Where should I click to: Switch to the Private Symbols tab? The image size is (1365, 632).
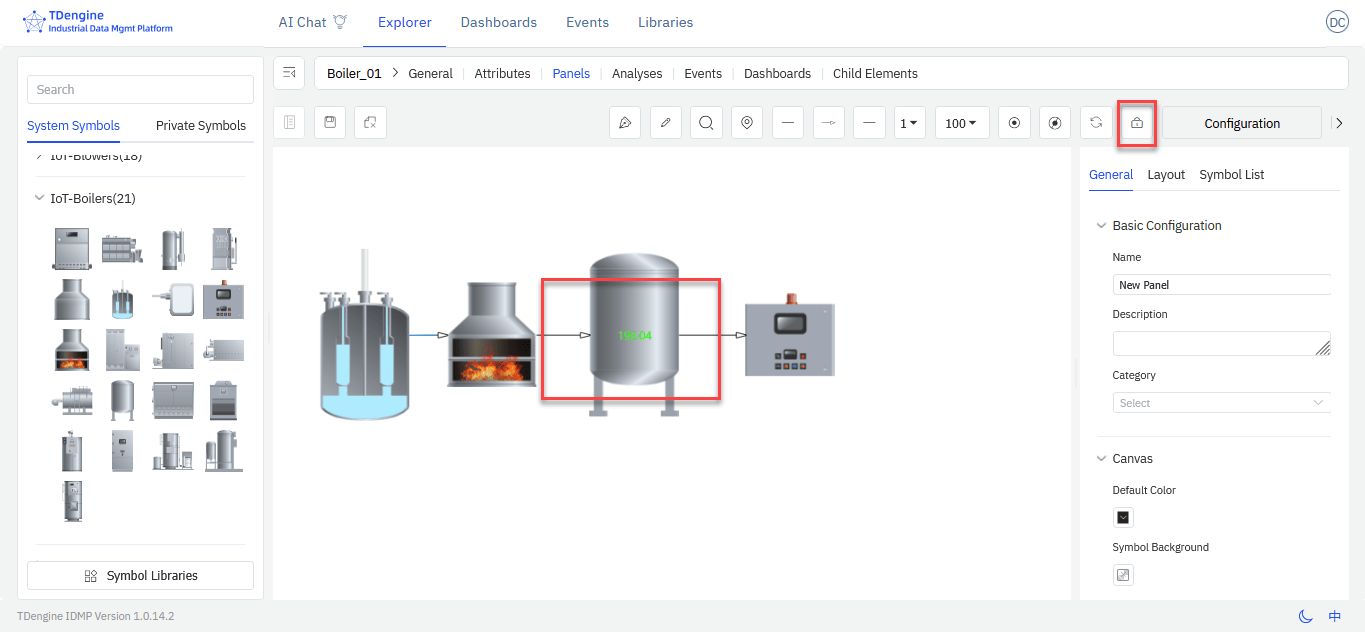[200, 126]
